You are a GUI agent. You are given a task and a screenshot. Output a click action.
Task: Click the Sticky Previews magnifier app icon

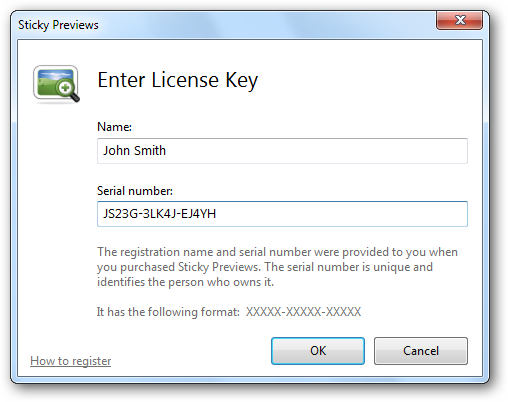[56, 84]
